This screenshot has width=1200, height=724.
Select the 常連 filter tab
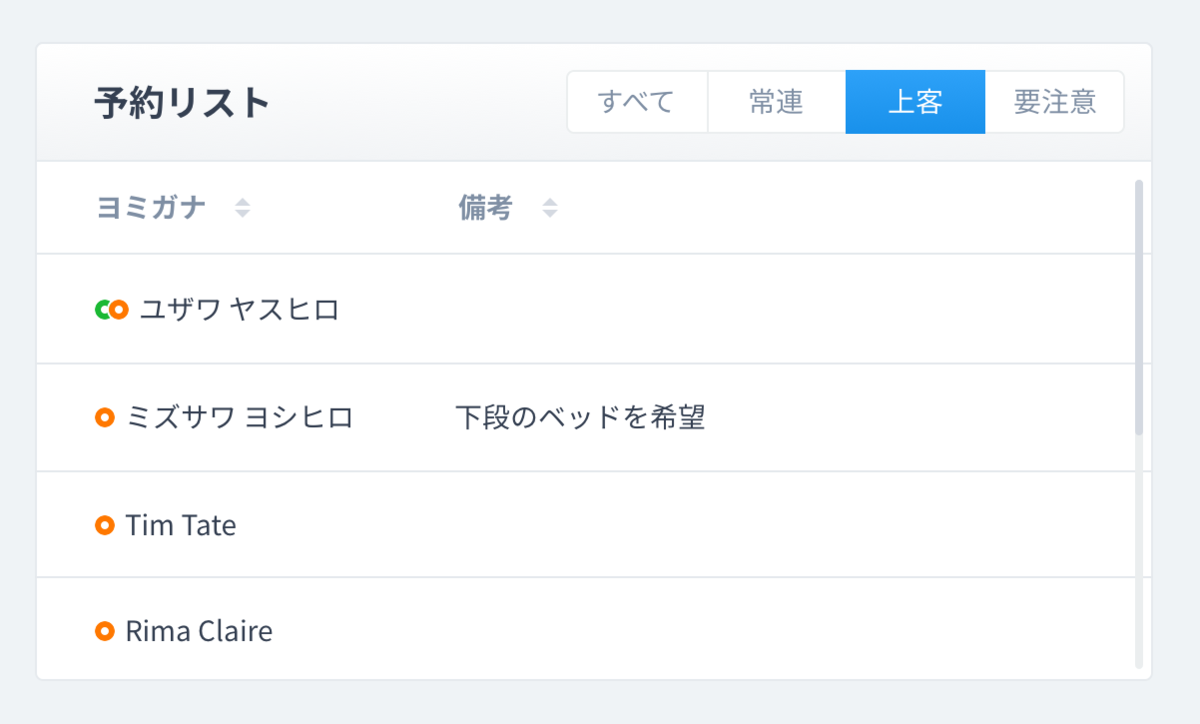coord(776,102)
